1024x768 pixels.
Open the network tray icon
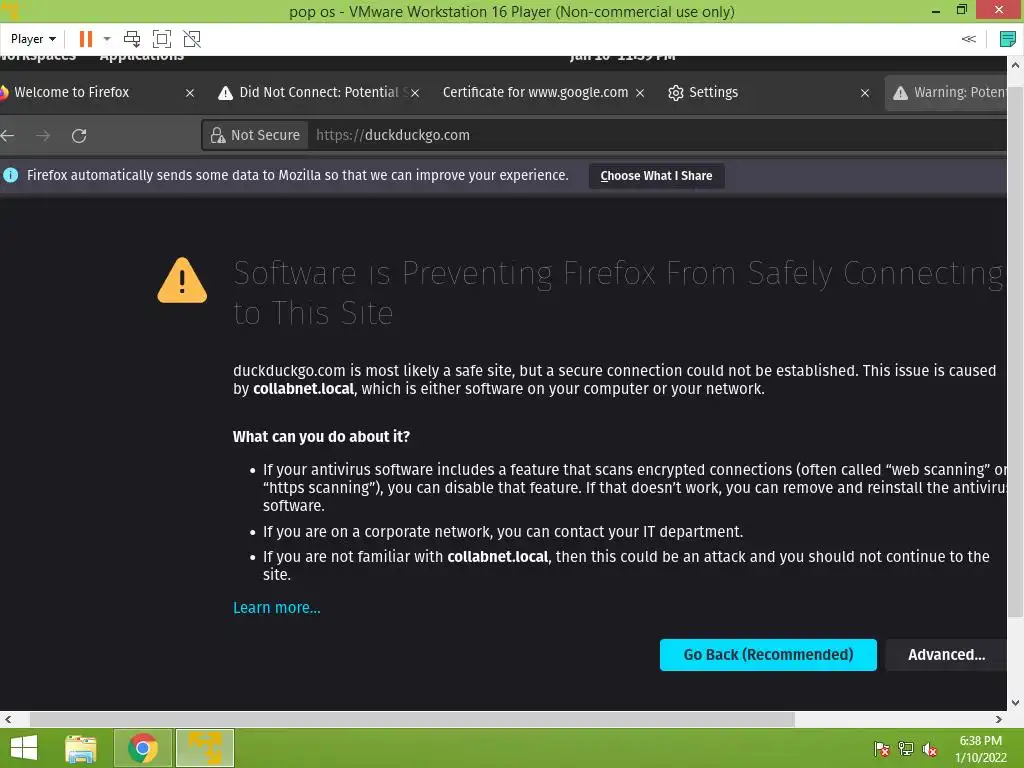[905, 749]
